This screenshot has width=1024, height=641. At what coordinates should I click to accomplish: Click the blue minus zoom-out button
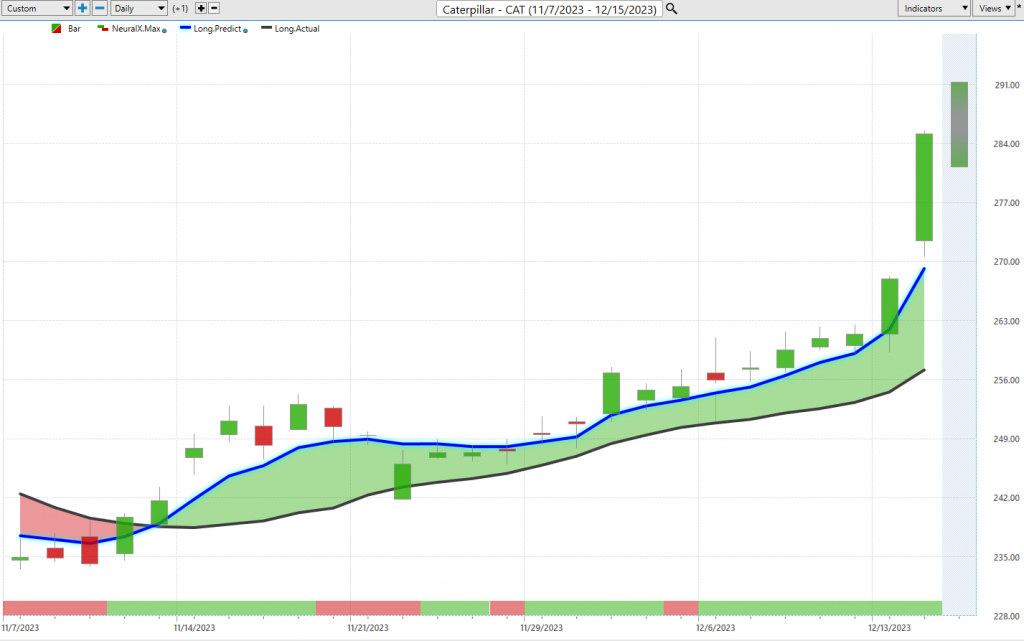(99, 8)
